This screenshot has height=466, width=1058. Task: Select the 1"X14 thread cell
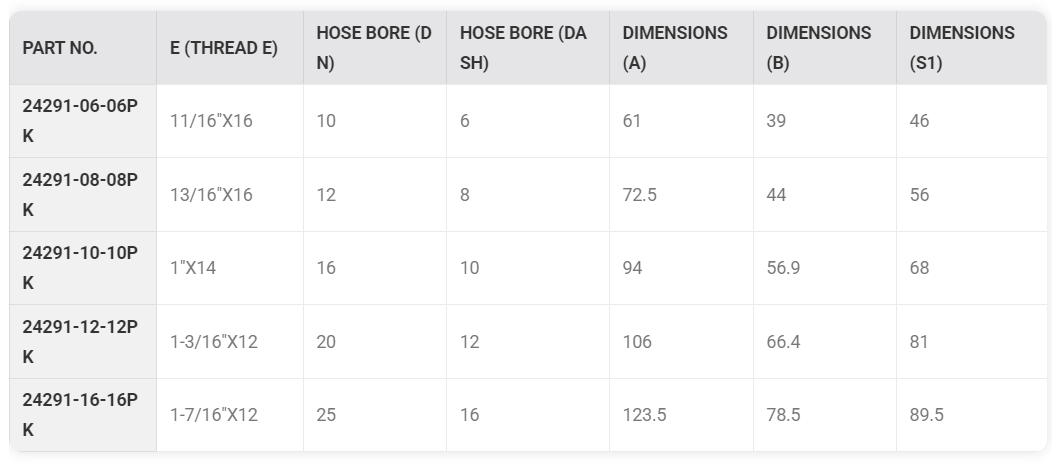coord(193,268)
